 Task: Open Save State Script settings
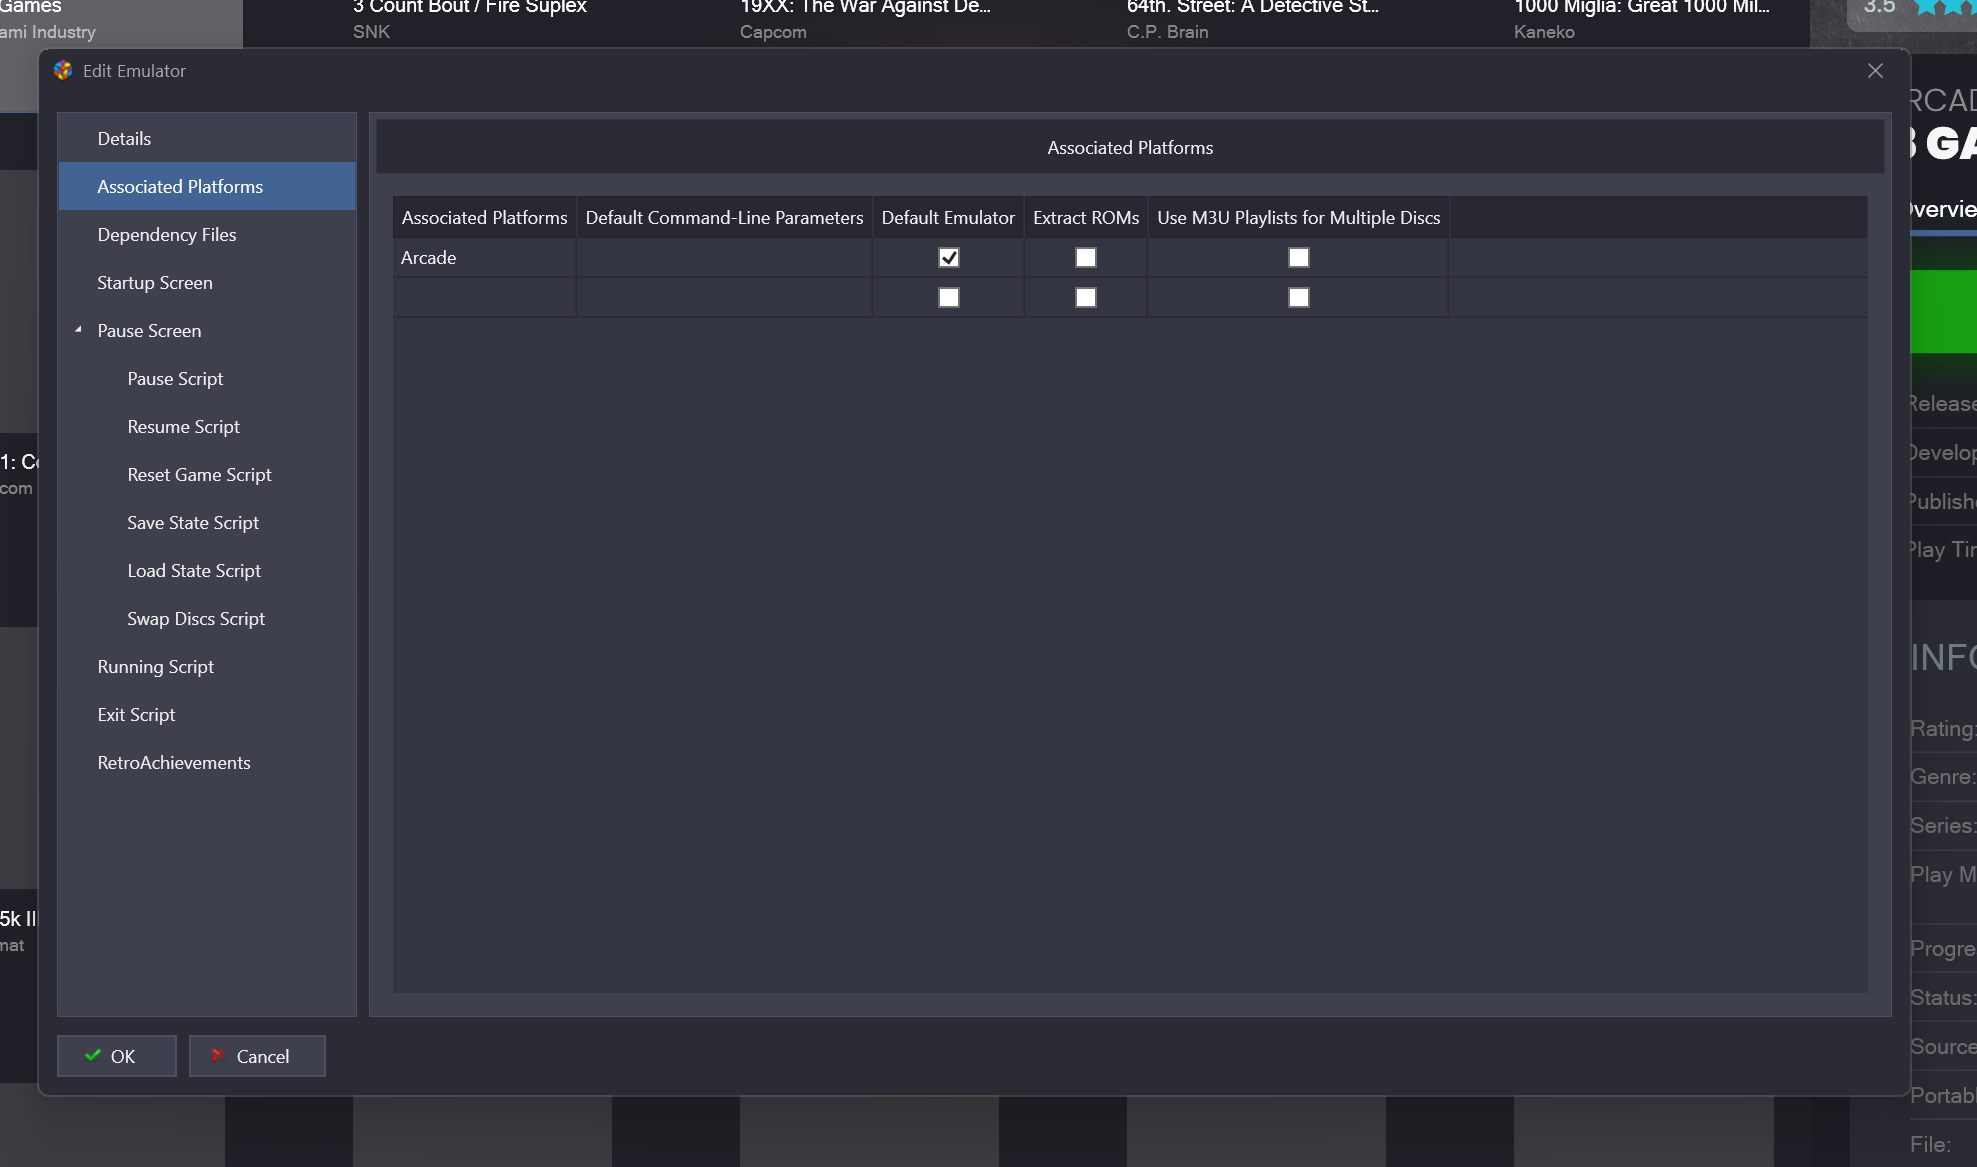pyautogui.click(x=193, y=523)
